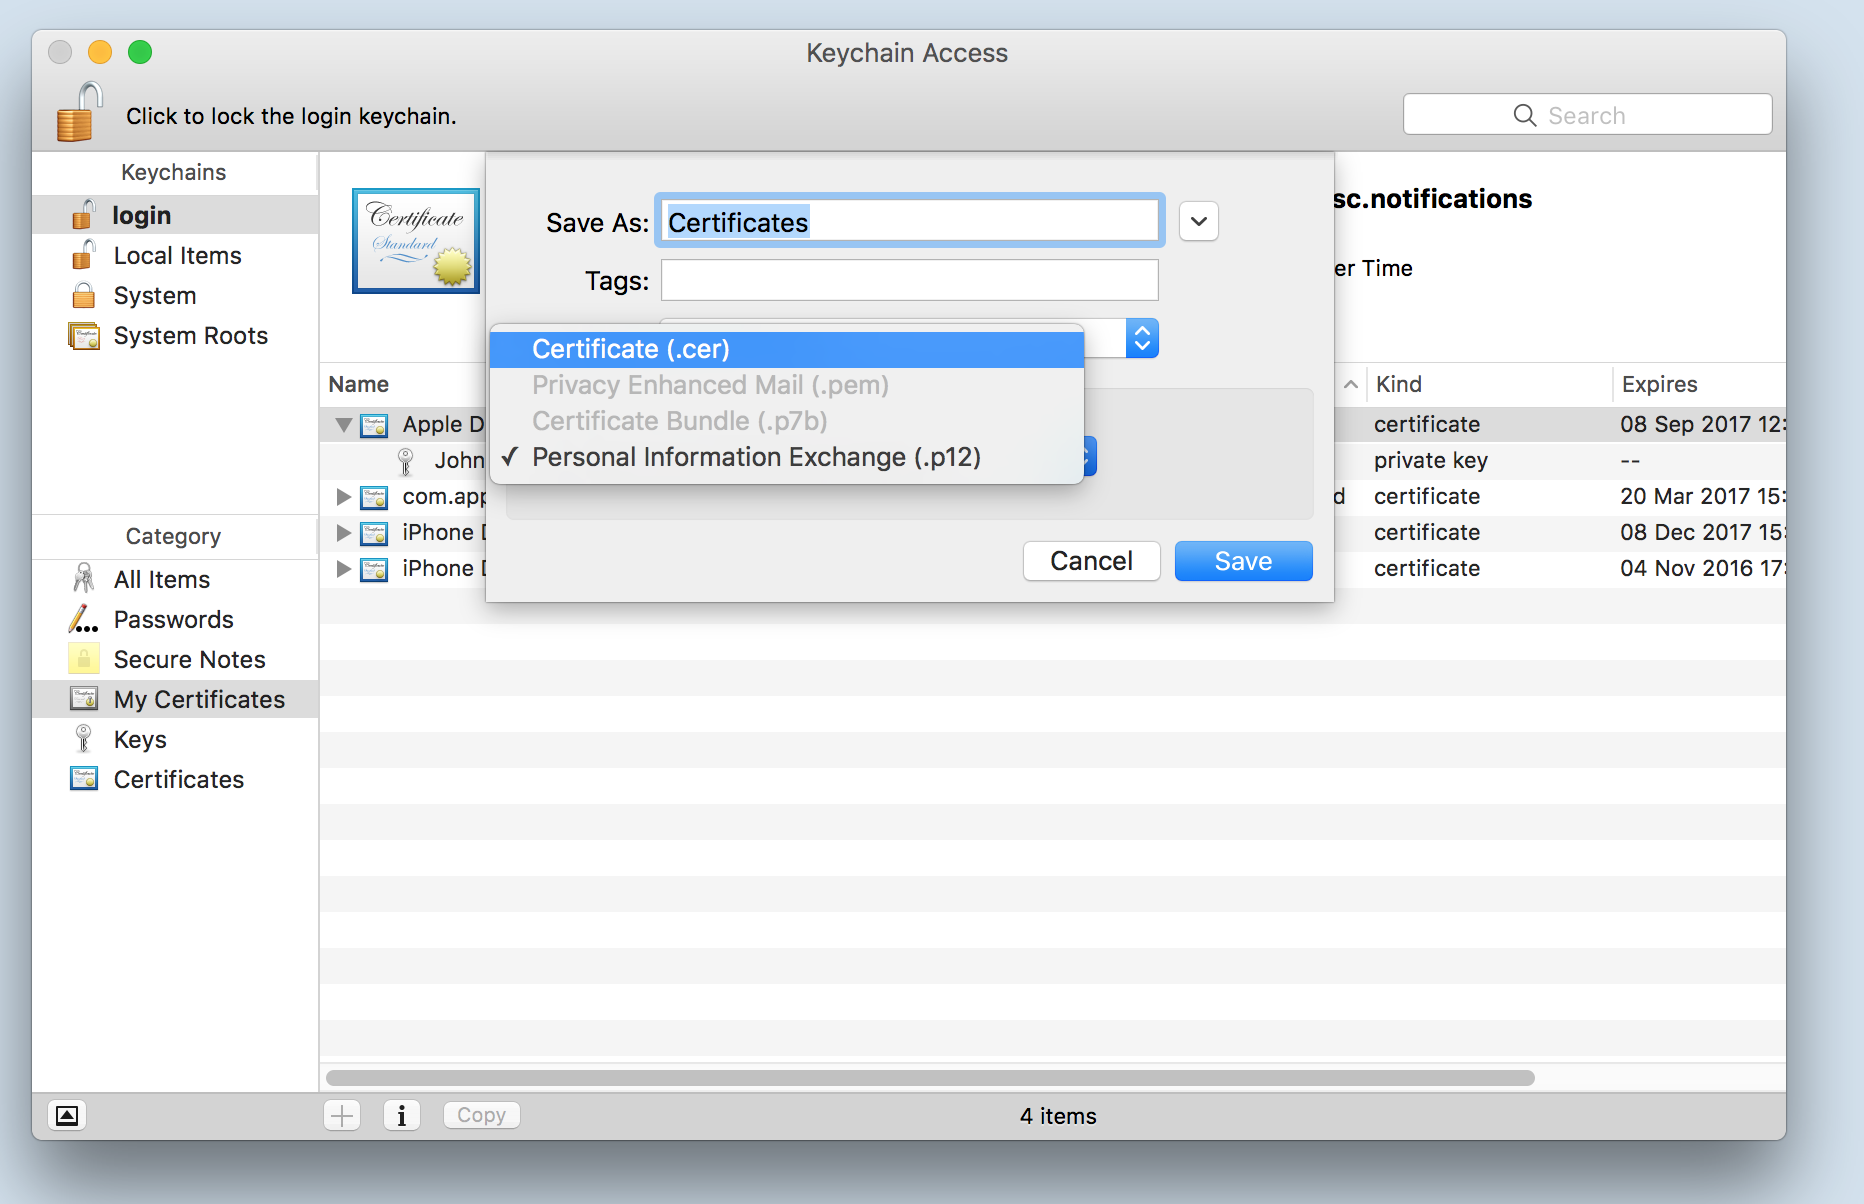Click the System Roots keychain icon
Viewport: 1864px width, 1204px height.
(84, 336)
